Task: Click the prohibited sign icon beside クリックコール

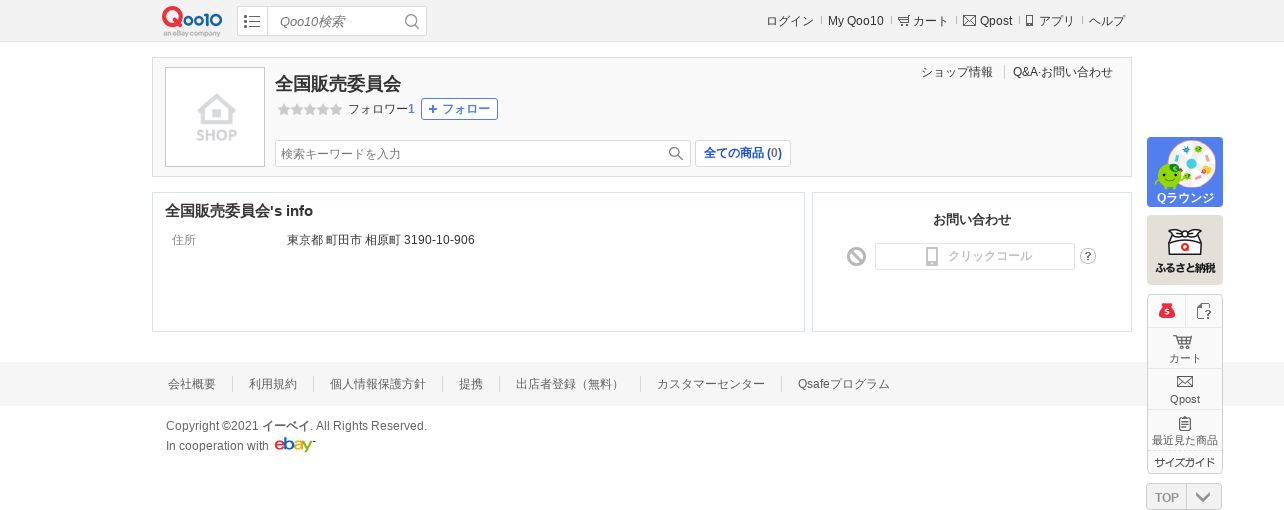Action: tap(856, 256)
